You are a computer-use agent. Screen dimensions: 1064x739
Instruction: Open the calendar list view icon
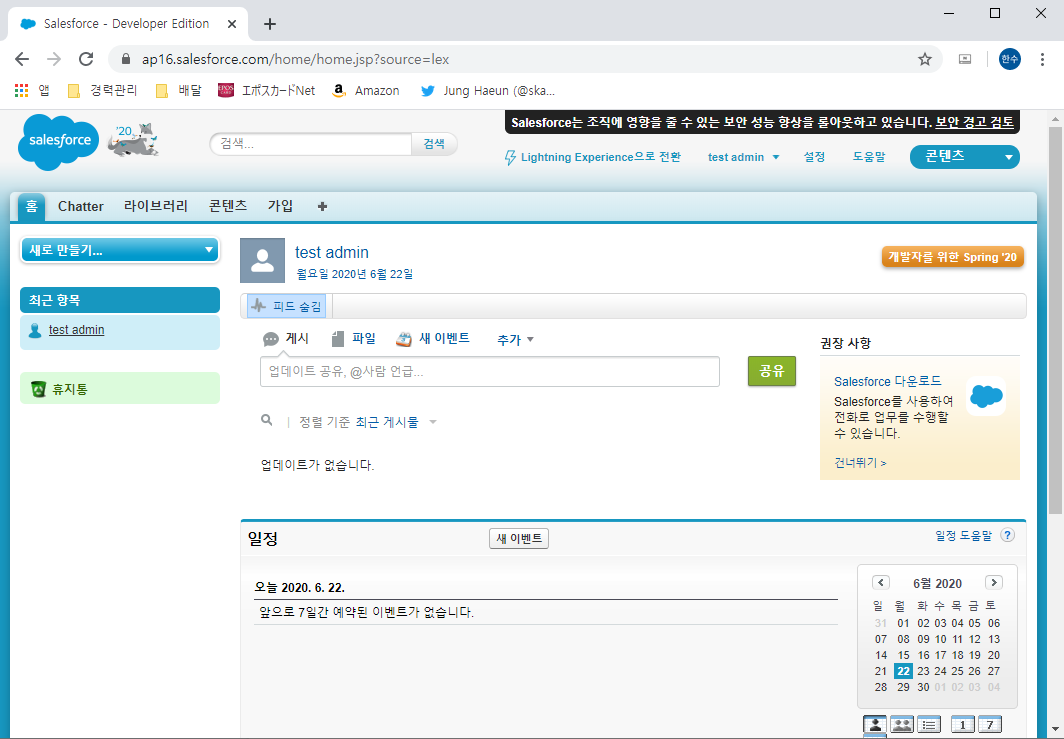point(929,725)
